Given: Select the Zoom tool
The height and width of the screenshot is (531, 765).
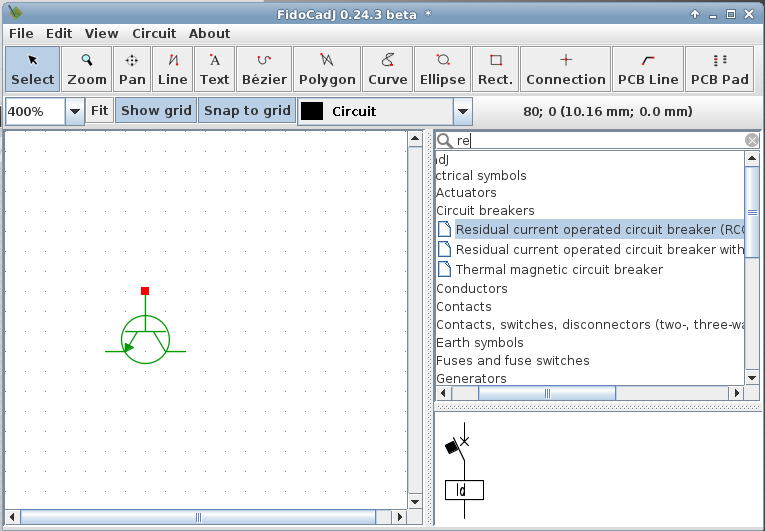Looking at the screenshot, I should click(x=87, y=69).
